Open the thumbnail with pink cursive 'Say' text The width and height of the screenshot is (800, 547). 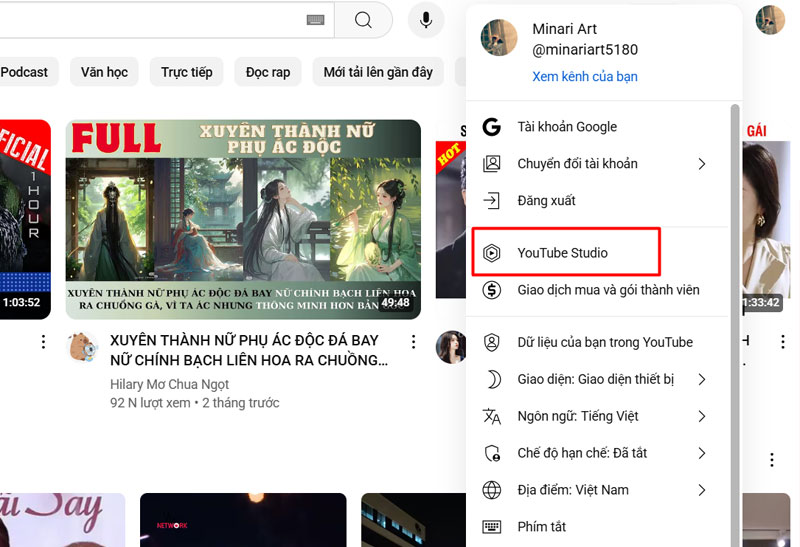click(x=62, y=520)
